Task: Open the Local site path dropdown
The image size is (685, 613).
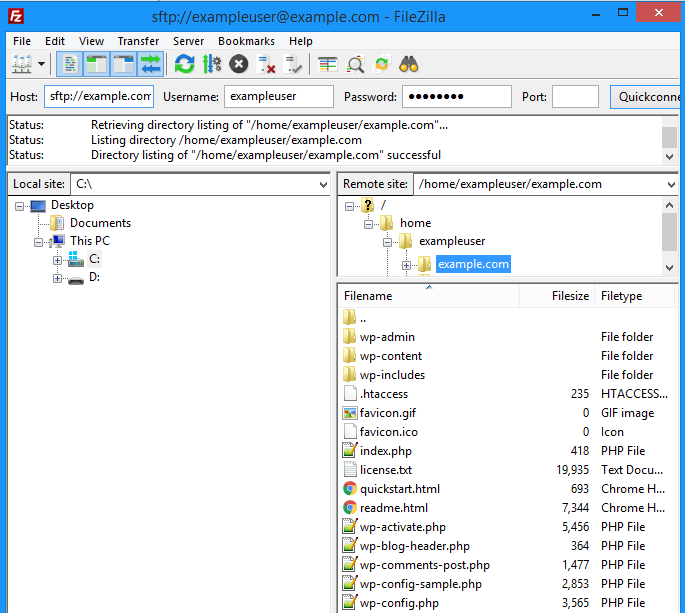Action: point(323,184)
